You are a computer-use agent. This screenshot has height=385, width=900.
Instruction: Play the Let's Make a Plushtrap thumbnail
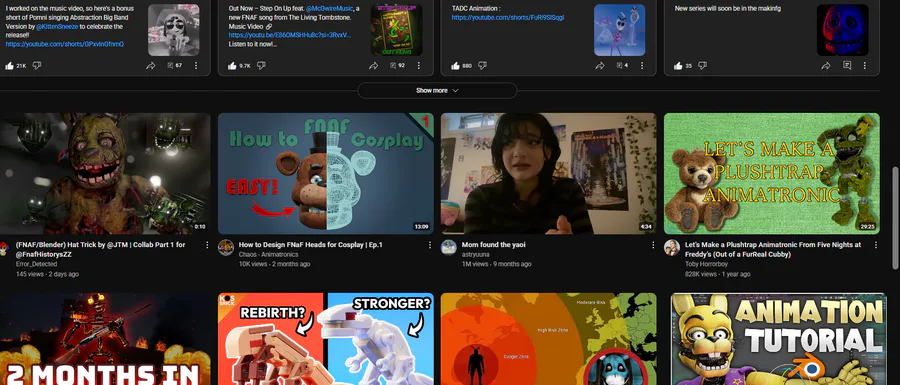pos(771,173)
